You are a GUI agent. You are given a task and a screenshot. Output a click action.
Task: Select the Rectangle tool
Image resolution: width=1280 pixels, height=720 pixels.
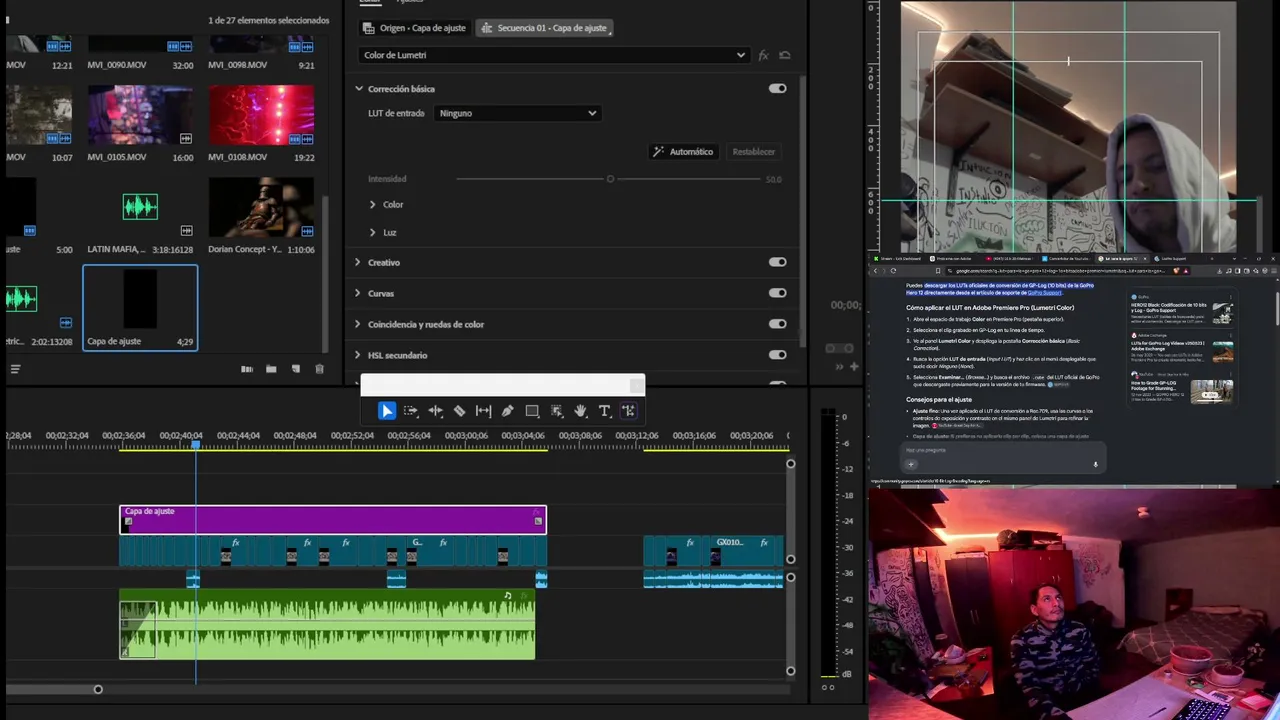point(532,411)
